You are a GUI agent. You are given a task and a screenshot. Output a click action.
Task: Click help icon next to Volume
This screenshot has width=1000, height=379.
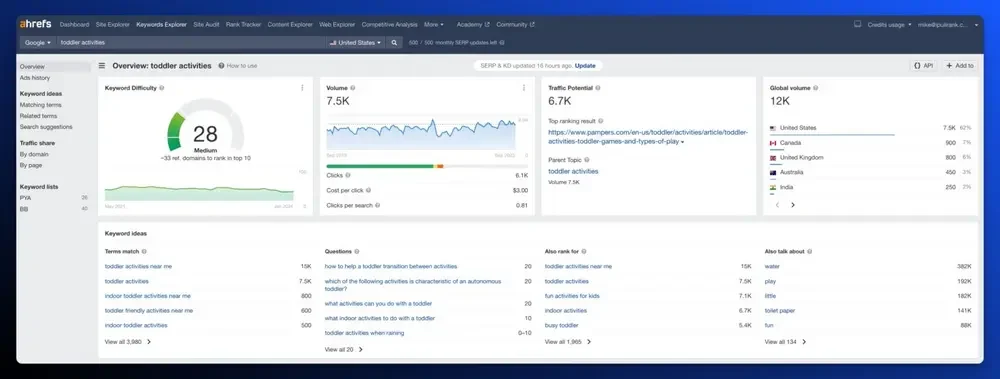click(353, 88)
